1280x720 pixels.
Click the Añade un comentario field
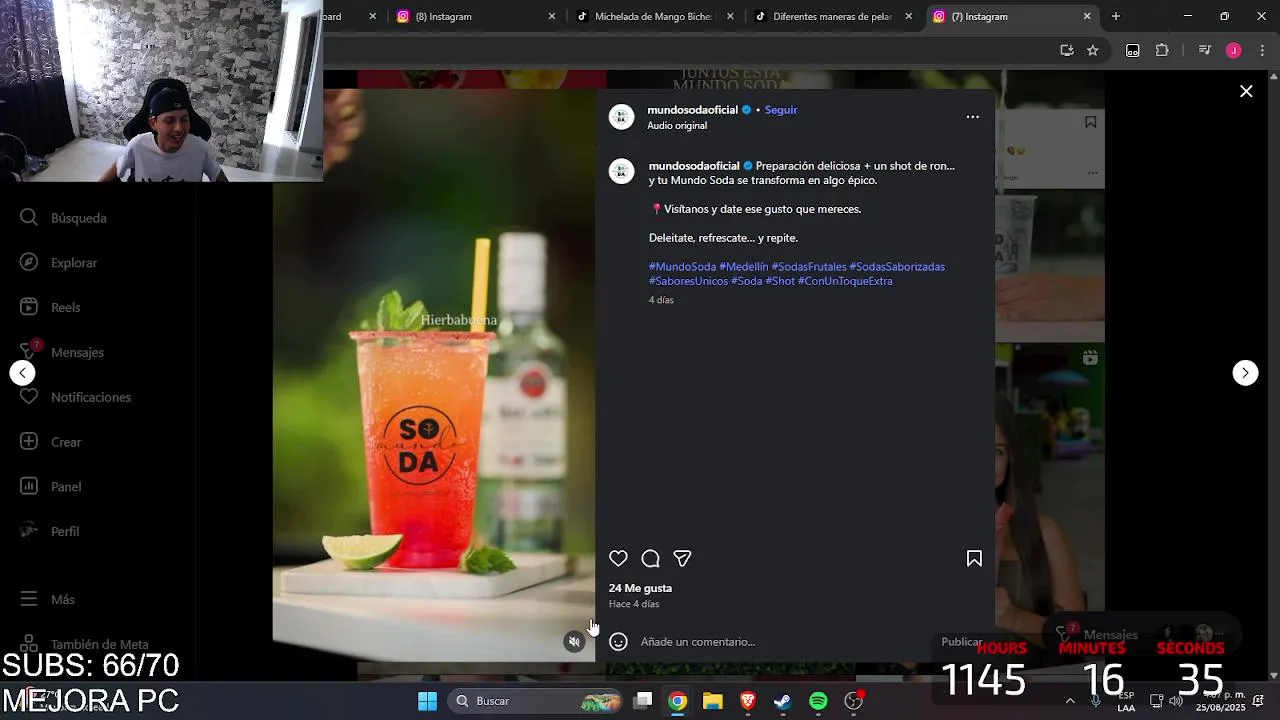(x=785, y=642)
